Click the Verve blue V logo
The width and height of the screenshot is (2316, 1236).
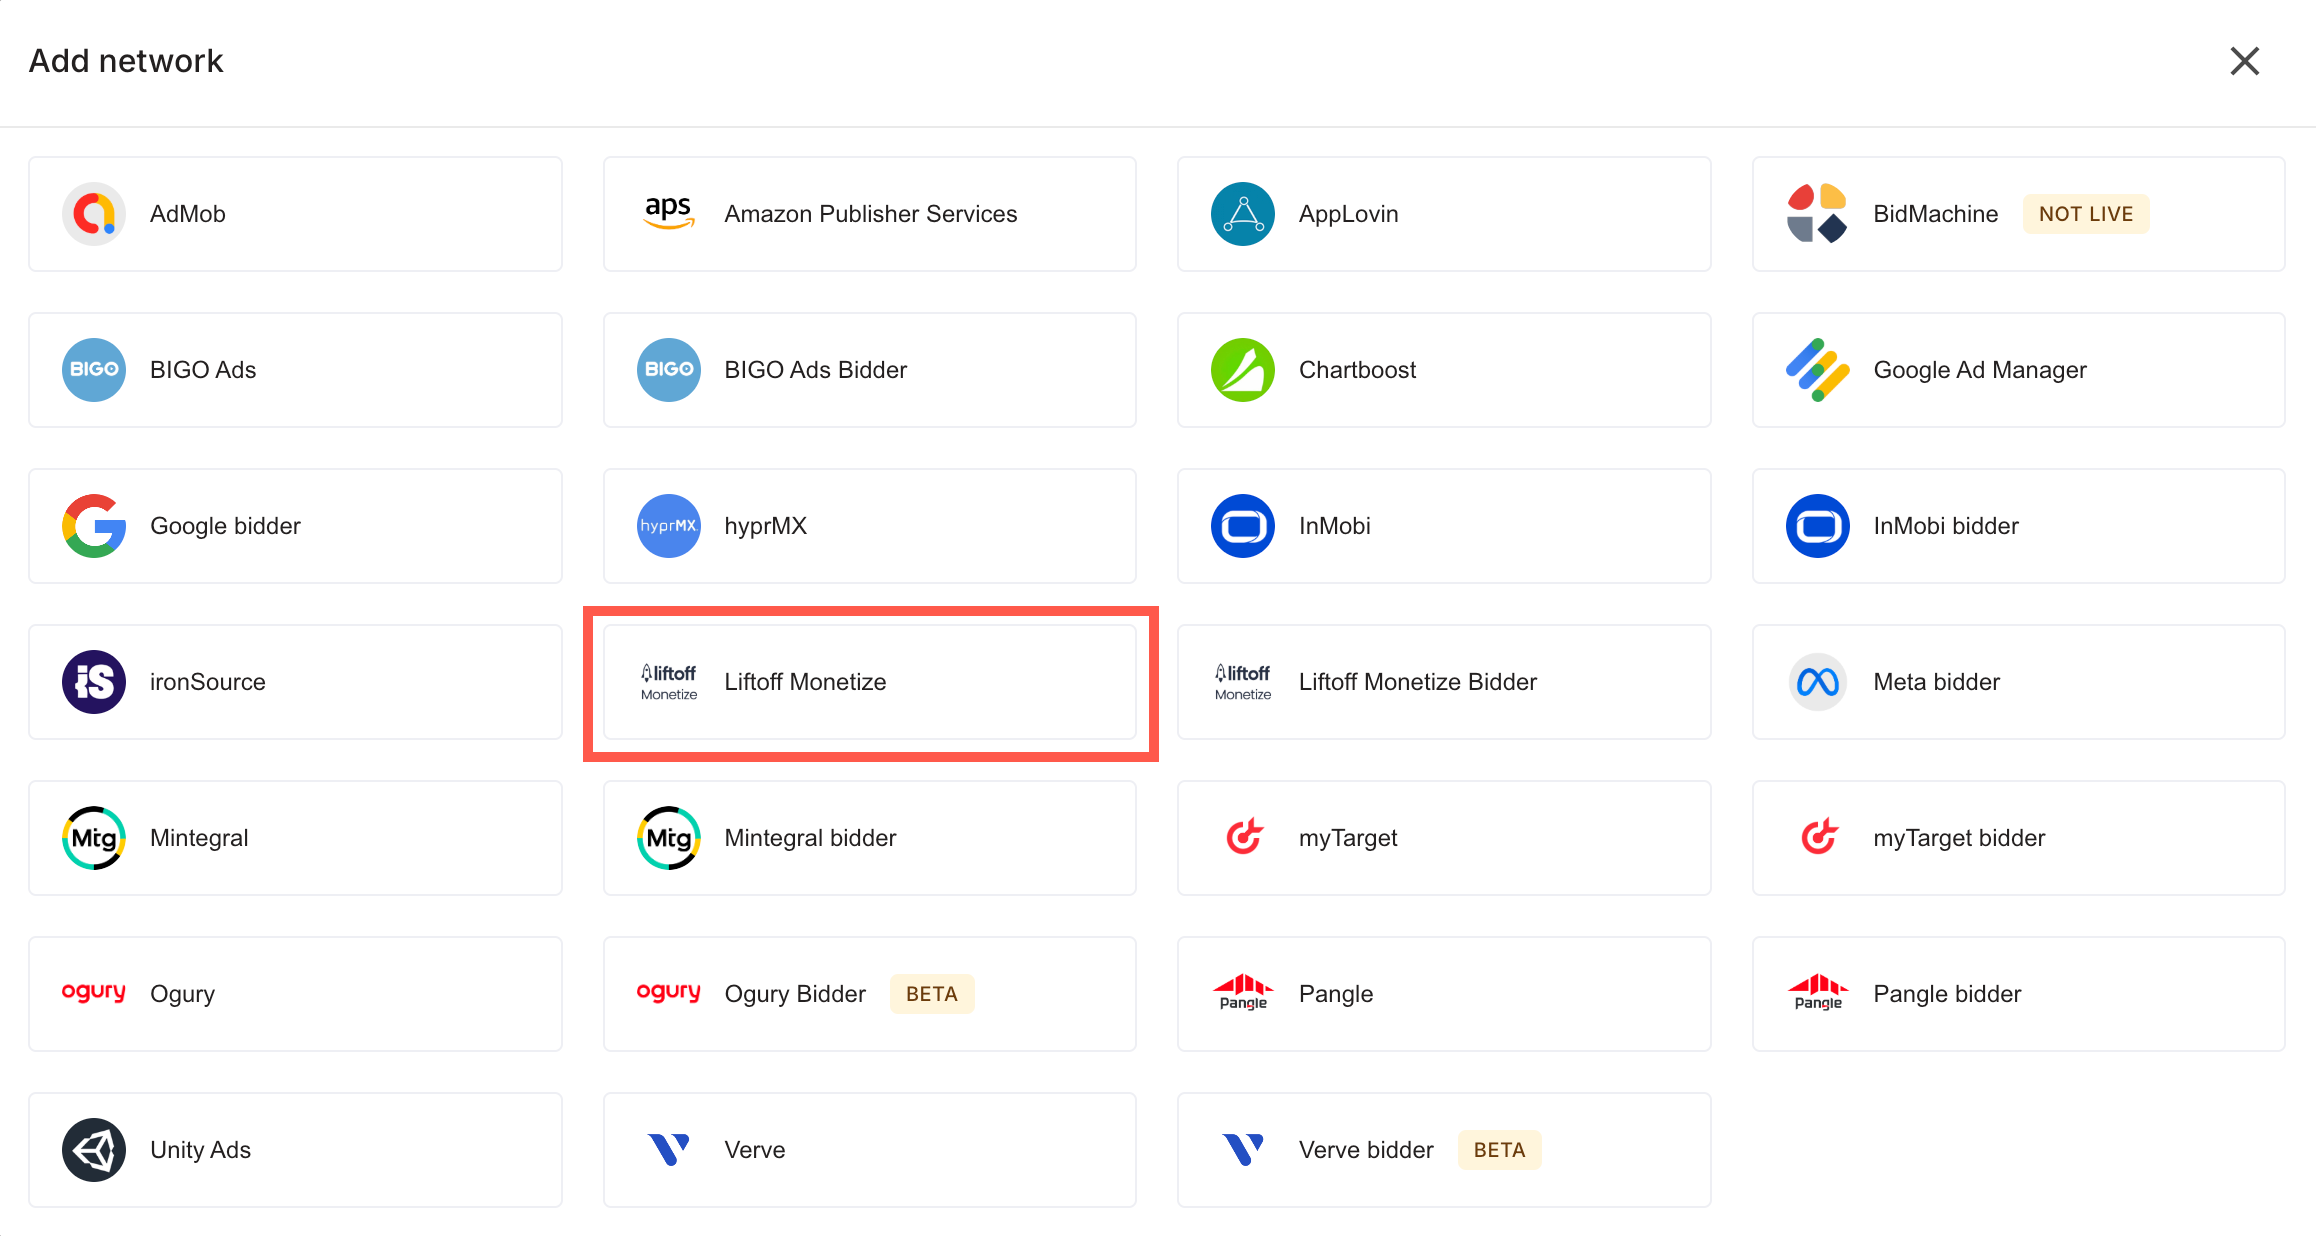(669, 1150)
